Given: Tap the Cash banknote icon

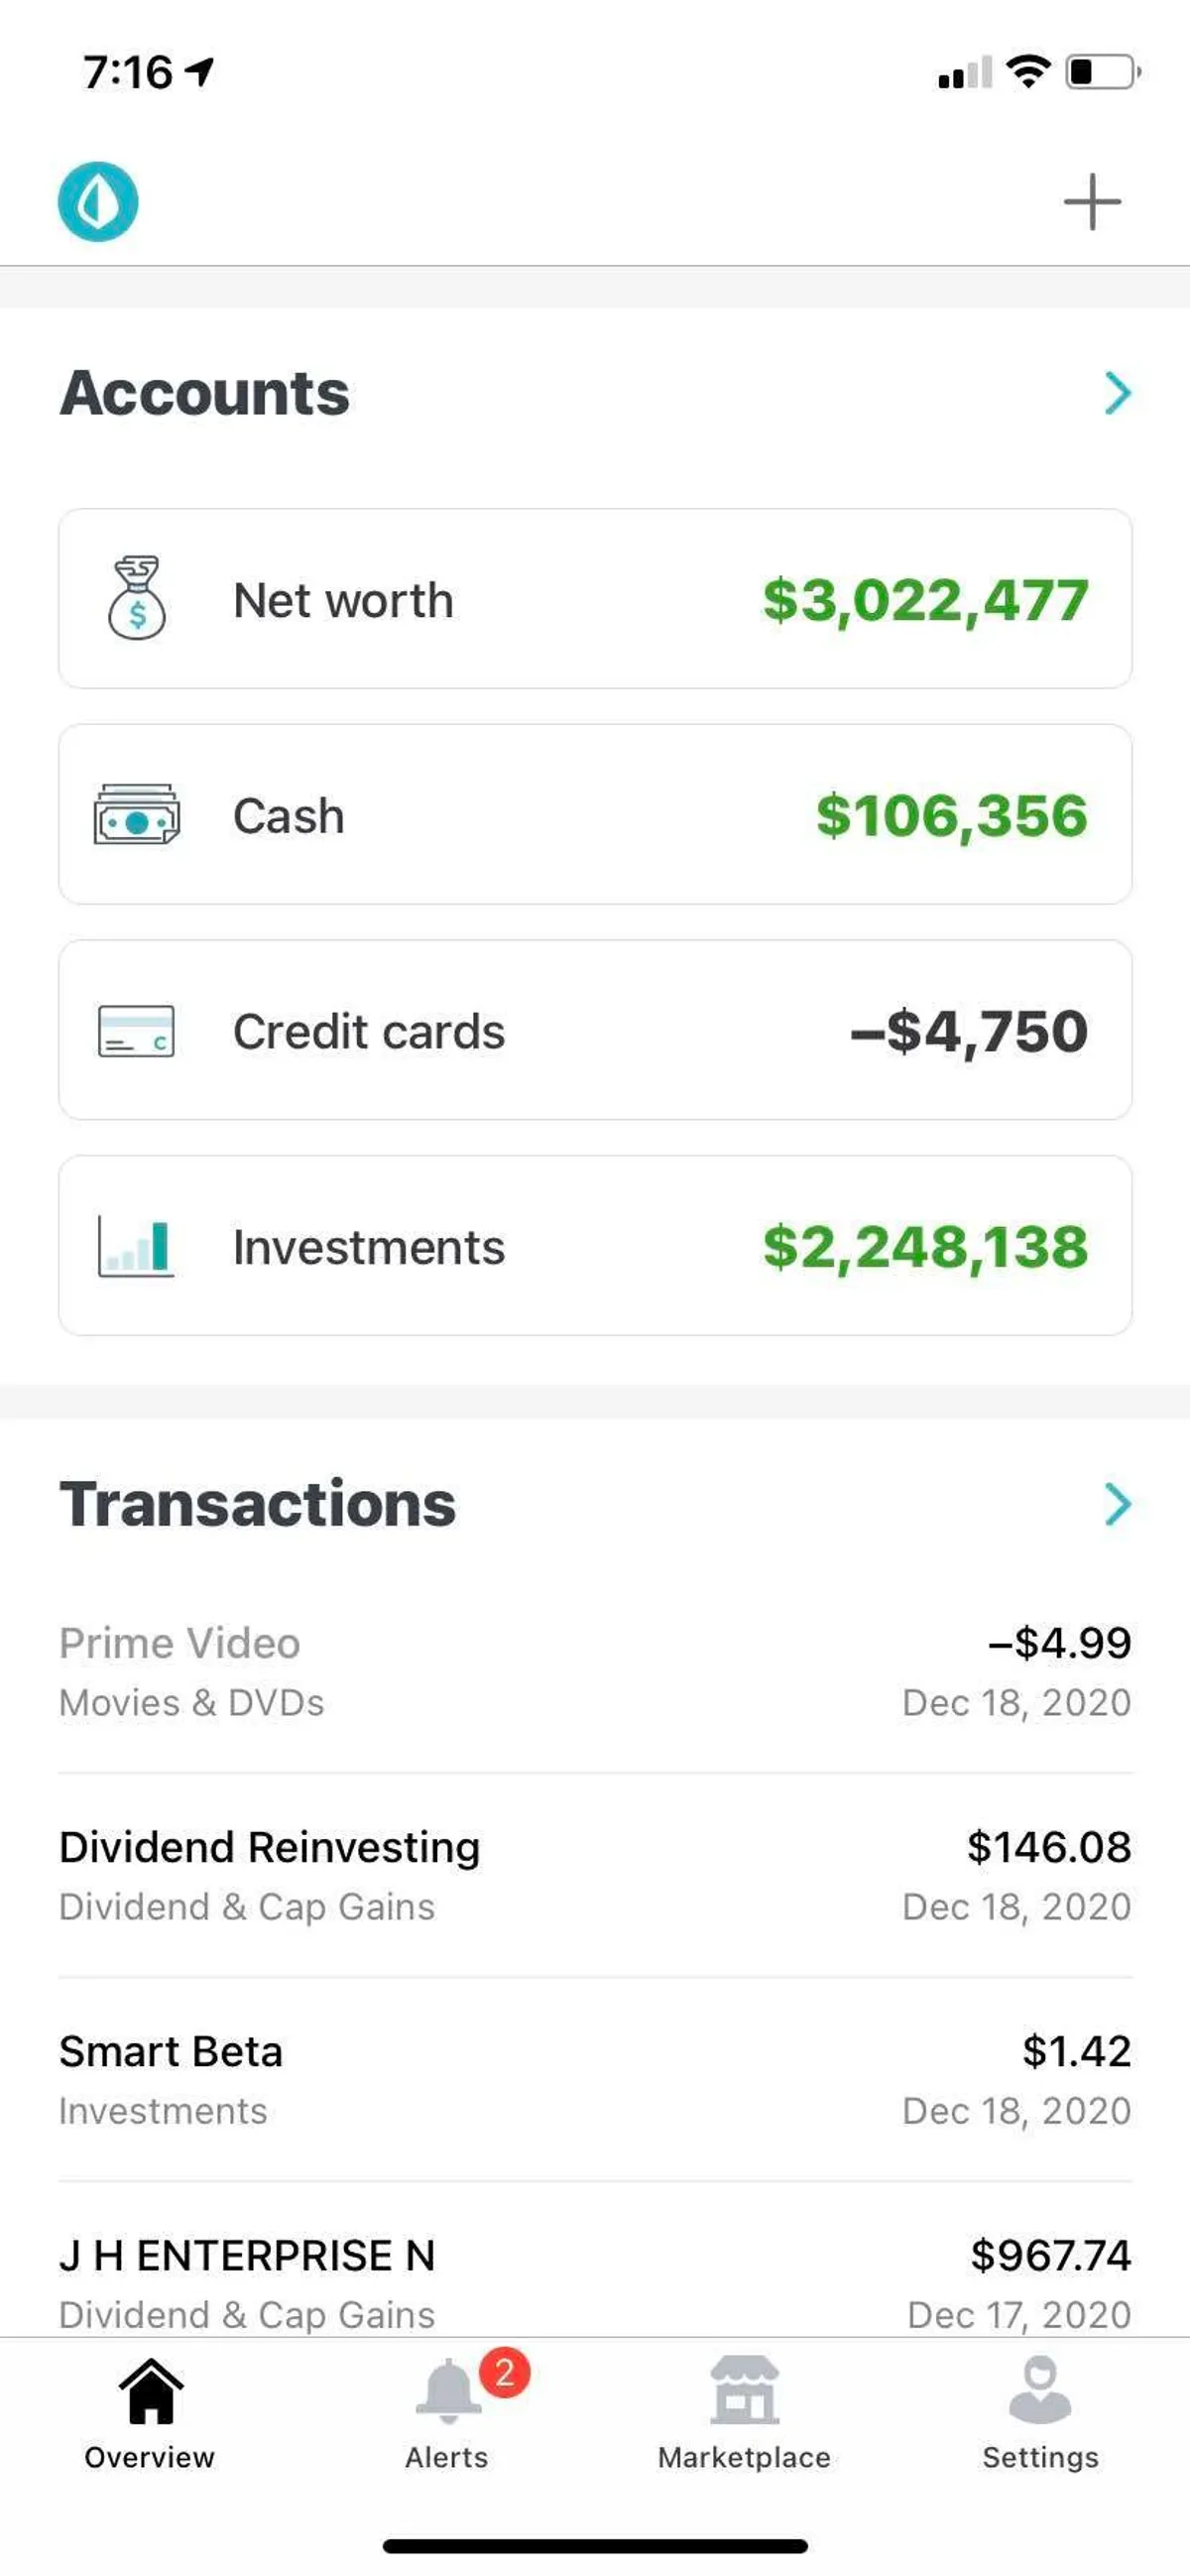Looking at the screenshot, I should (137, 815).
